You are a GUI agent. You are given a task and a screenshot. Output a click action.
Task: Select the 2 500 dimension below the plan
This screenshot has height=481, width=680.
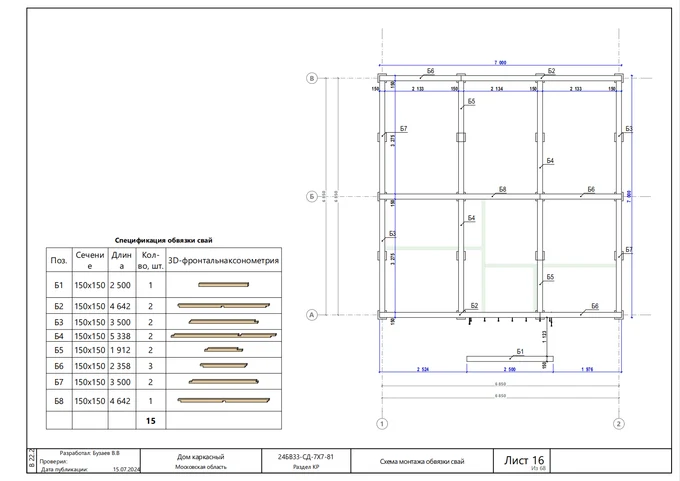(x=509, y=370)
